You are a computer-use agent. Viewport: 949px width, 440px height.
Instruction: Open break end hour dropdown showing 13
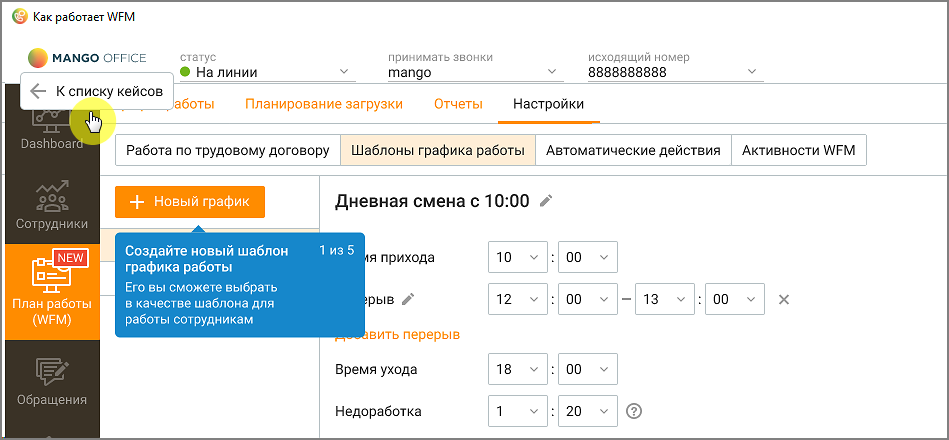(x=665, y=300)
